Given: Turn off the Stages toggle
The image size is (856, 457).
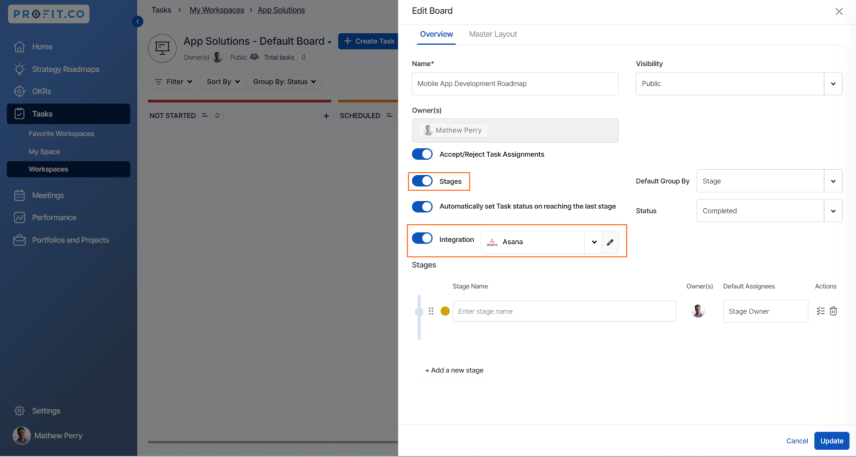Looking at the screenshot, I should tap(422, 181).
